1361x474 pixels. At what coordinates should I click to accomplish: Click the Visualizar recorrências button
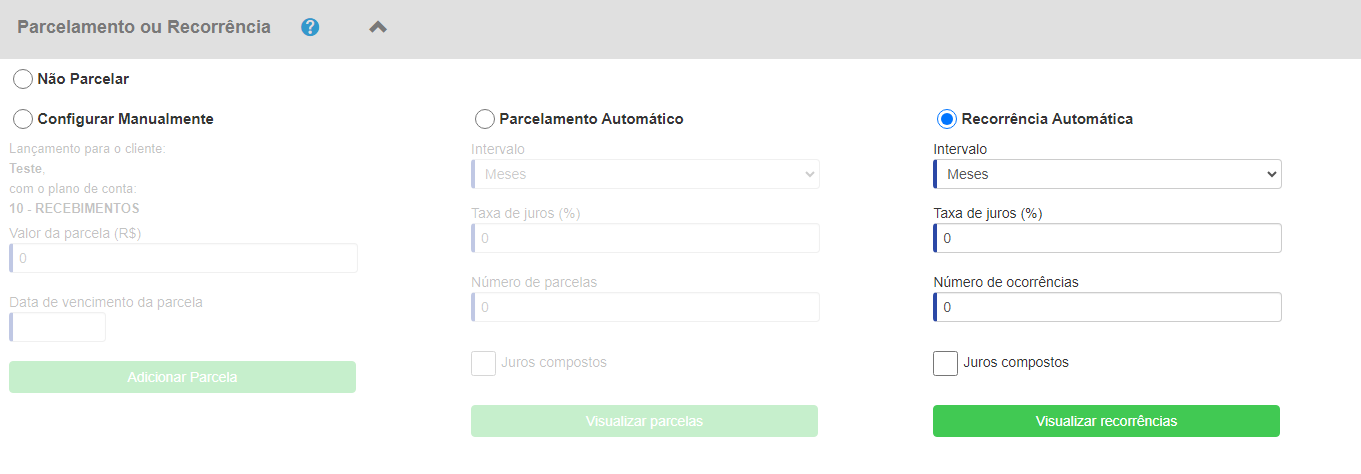point(1106,421)
